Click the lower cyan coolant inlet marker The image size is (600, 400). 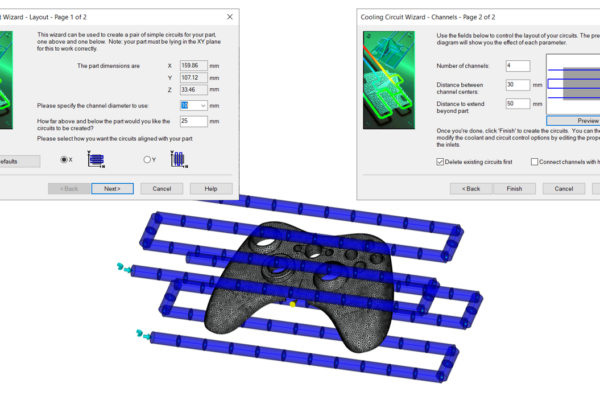click(x=143, y=335)
